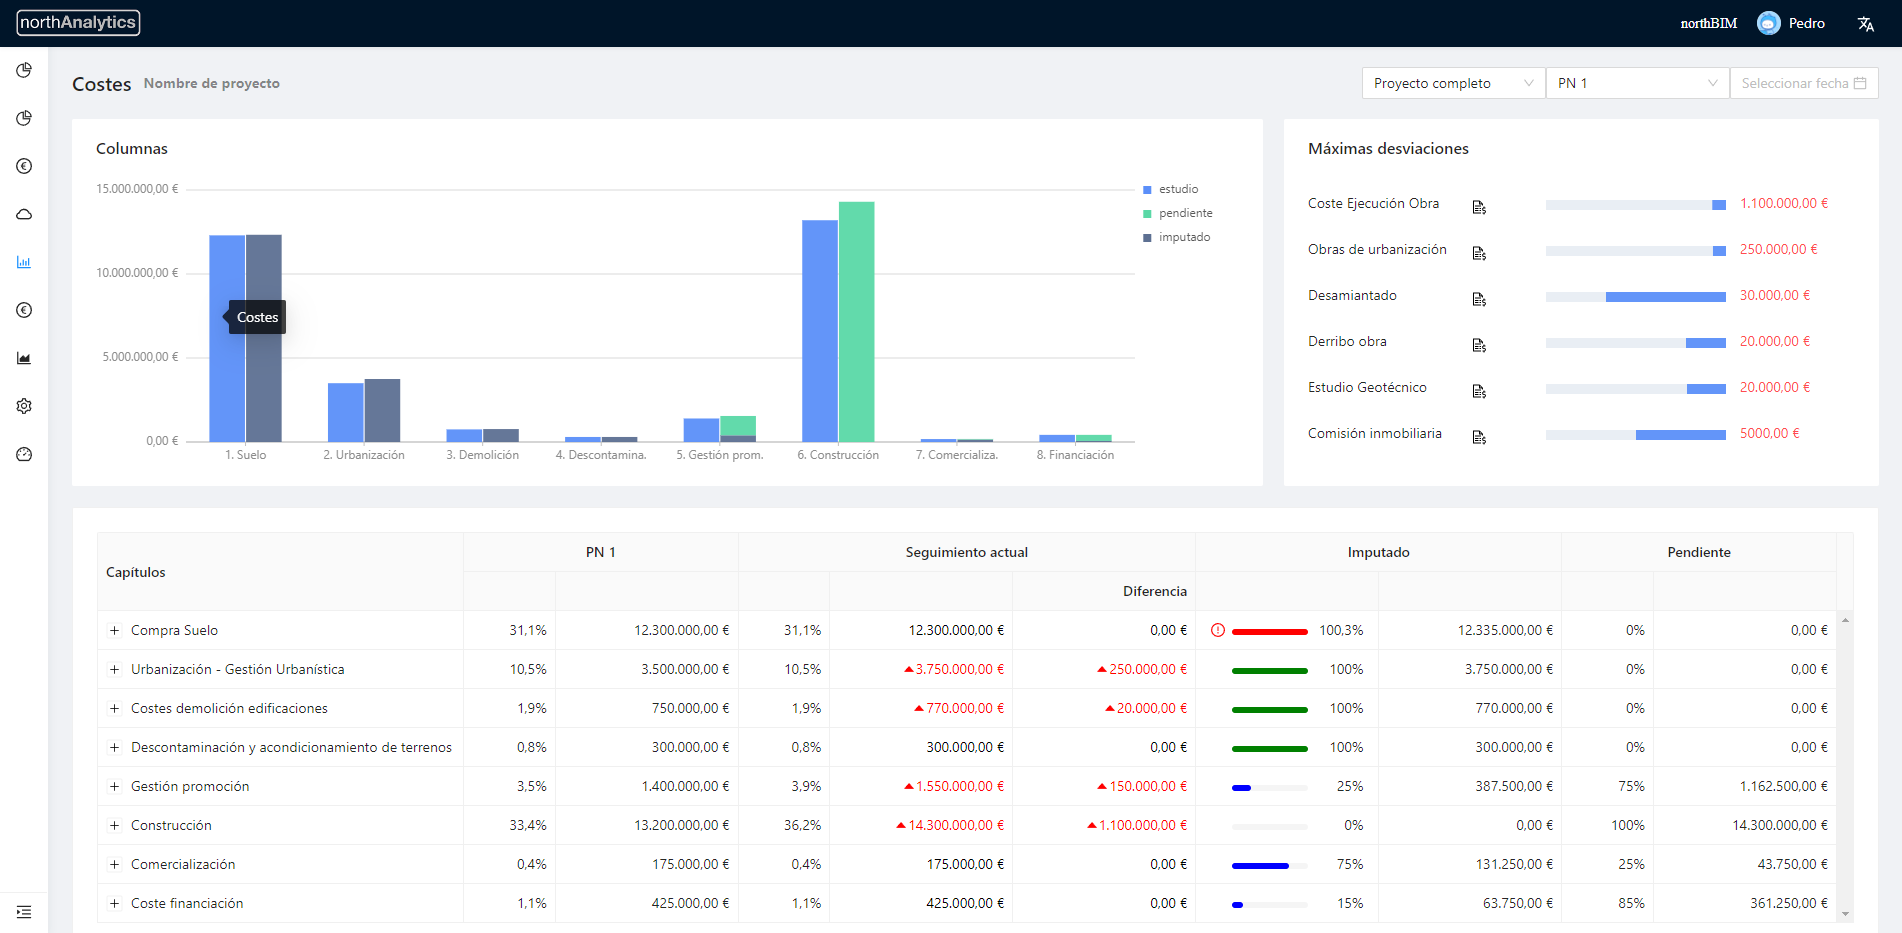Click the Seguimiento actual column header
1902x933 pixels.
coord(966,552)
